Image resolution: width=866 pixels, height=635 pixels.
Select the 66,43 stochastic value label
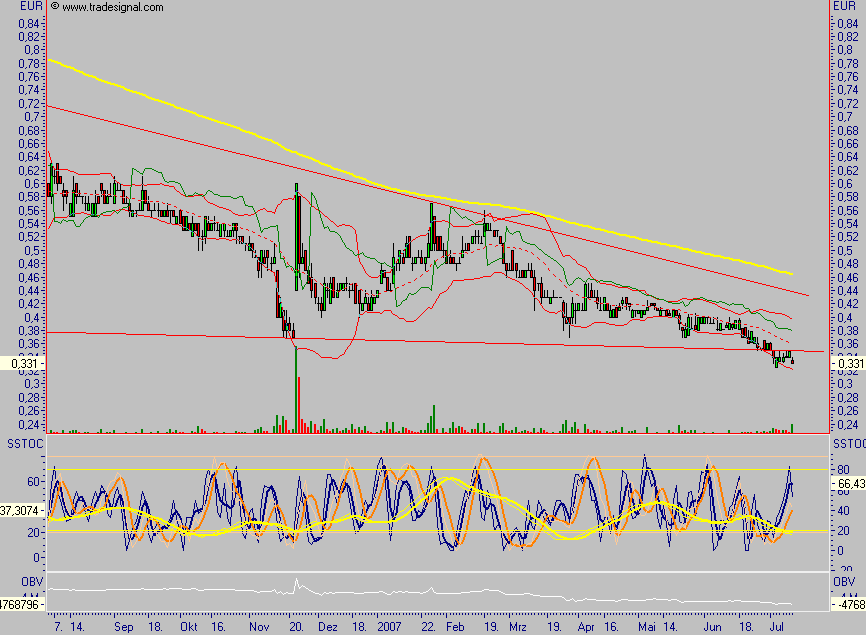848,481
